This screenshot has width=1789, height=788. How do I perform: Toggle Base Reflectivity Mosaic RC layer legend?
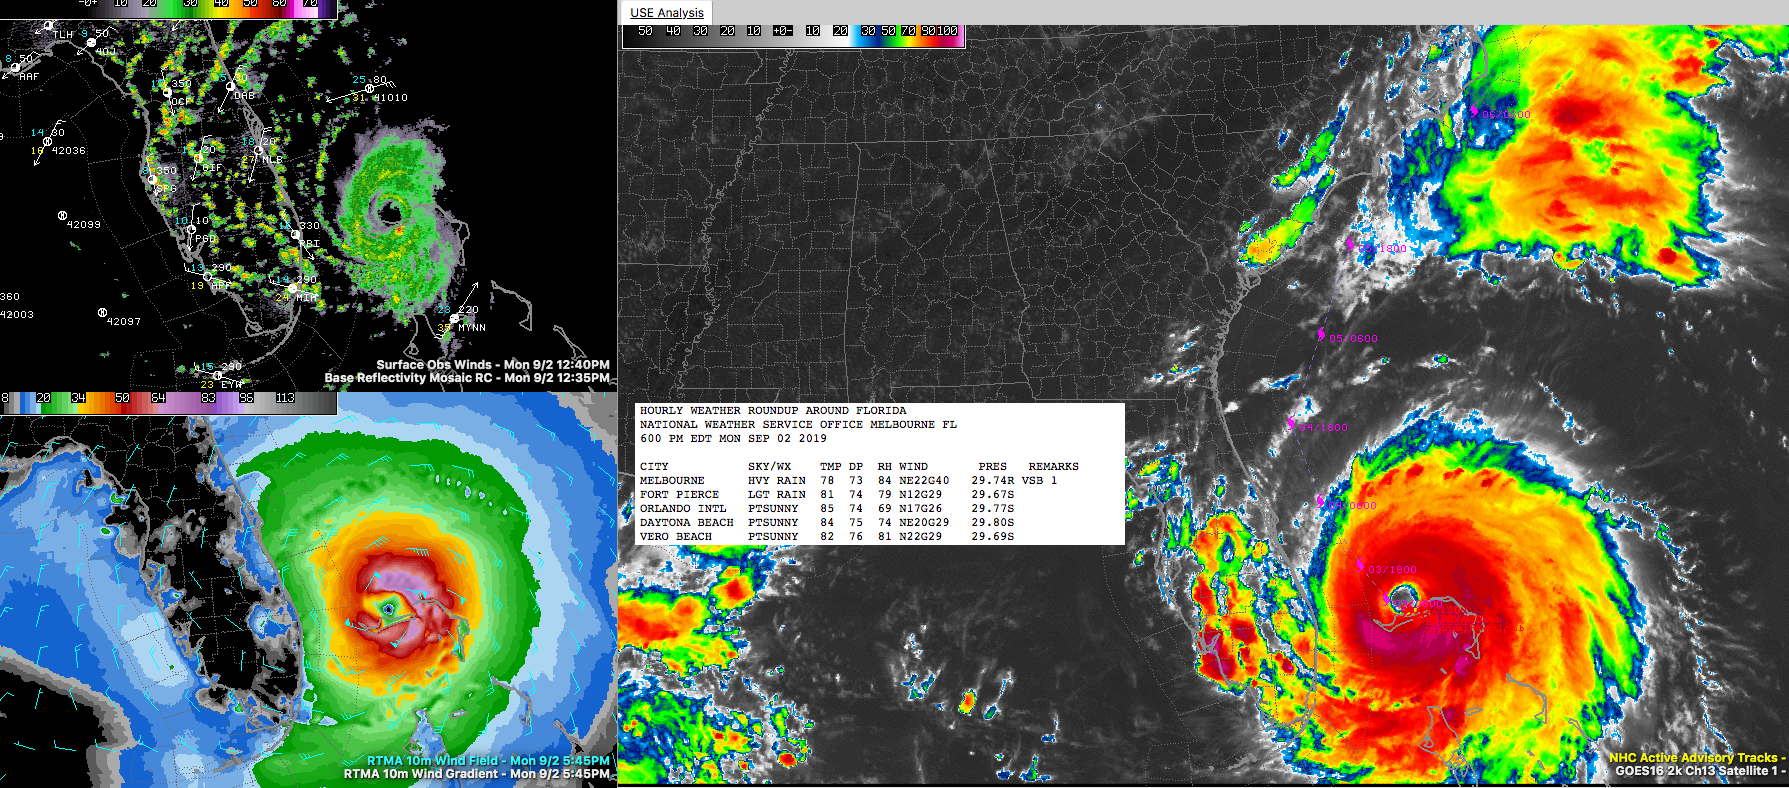[x=466, y=378]
